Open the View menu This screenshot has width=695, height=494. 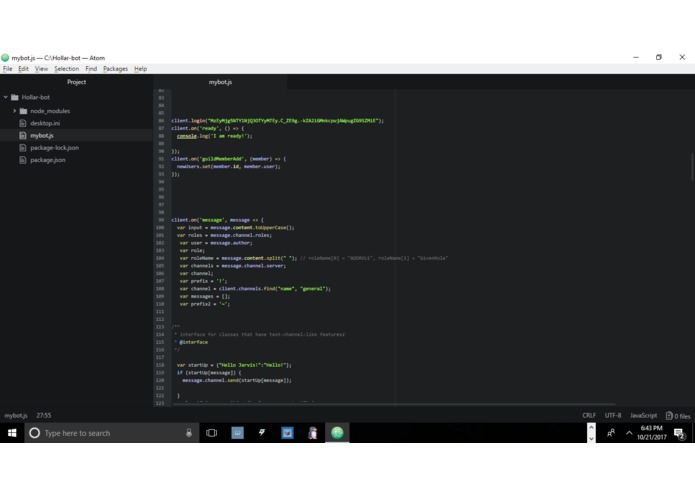[x=41, y=69]
